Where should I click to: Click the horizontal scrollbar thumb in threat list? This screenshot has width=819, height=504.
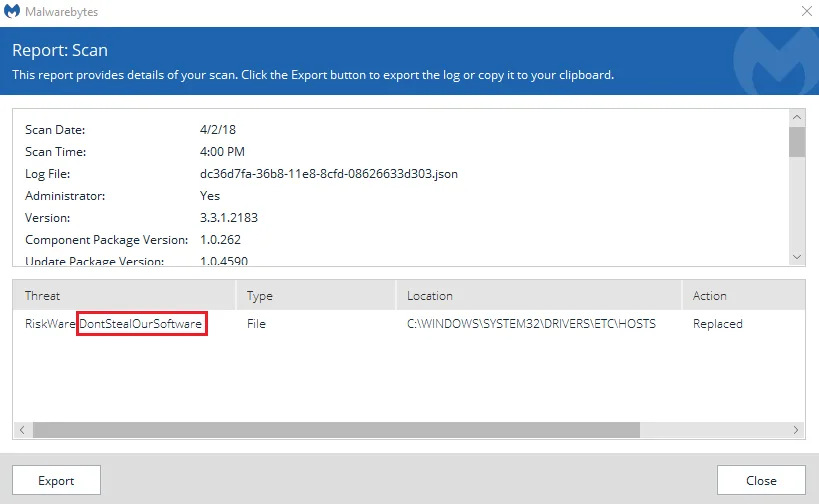click(x=336, y=430)
